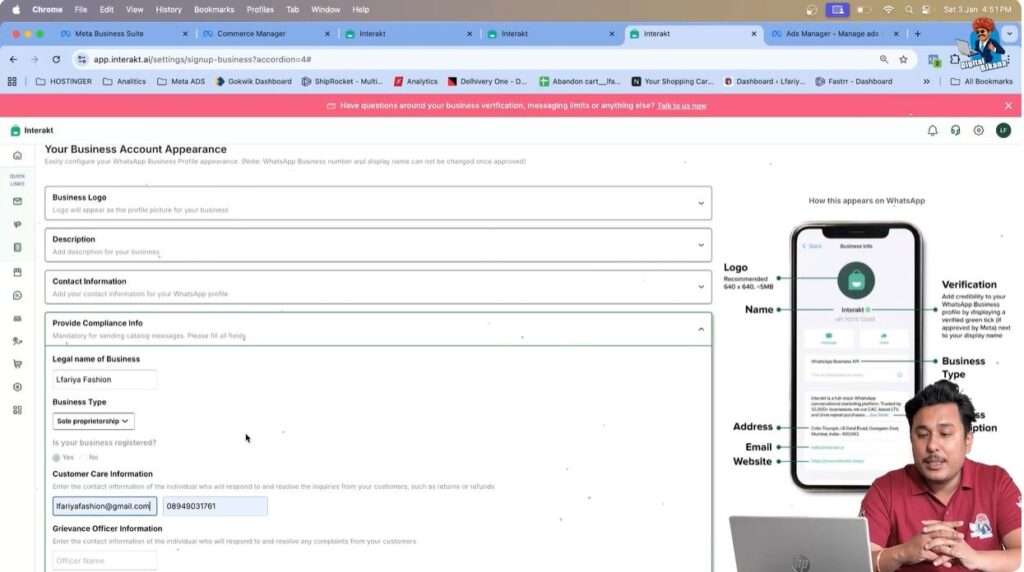Viewport: 1024px width, 572px height.
Task: Open the headset support icon
Action: (955, 131)
